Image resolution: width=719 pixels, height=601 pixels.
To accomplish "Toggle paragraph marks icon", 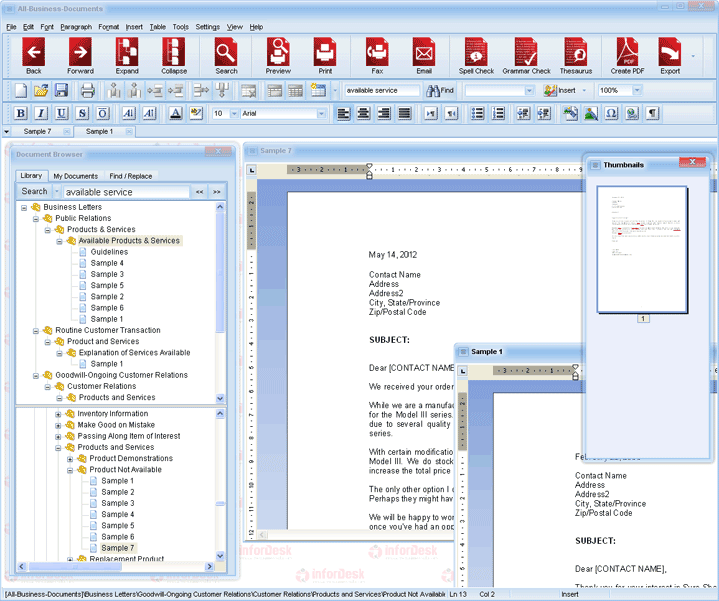I will point(652,113).
